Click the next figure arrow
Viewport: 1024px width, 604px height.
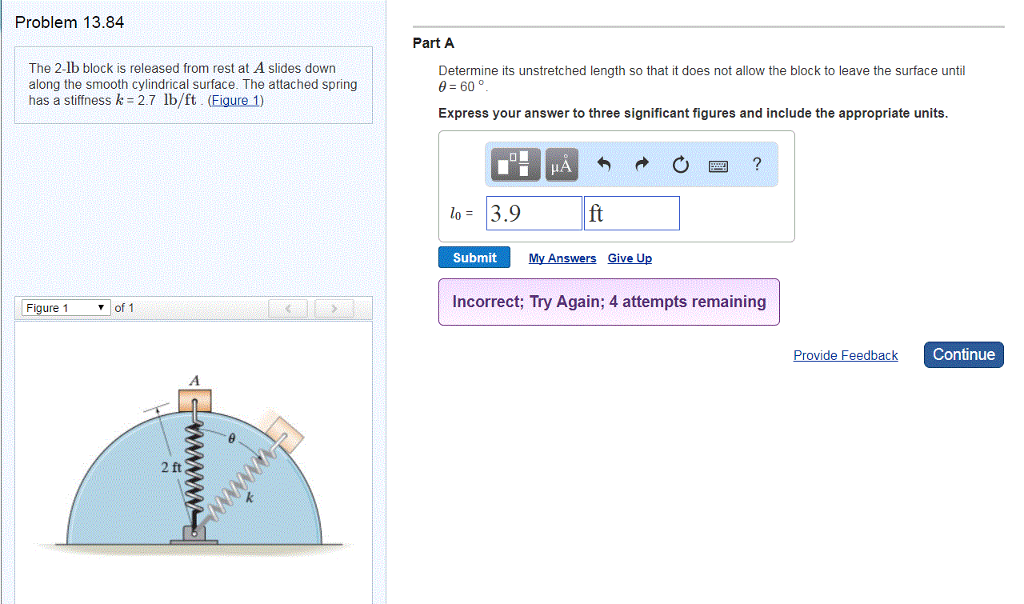pos(333,308)
